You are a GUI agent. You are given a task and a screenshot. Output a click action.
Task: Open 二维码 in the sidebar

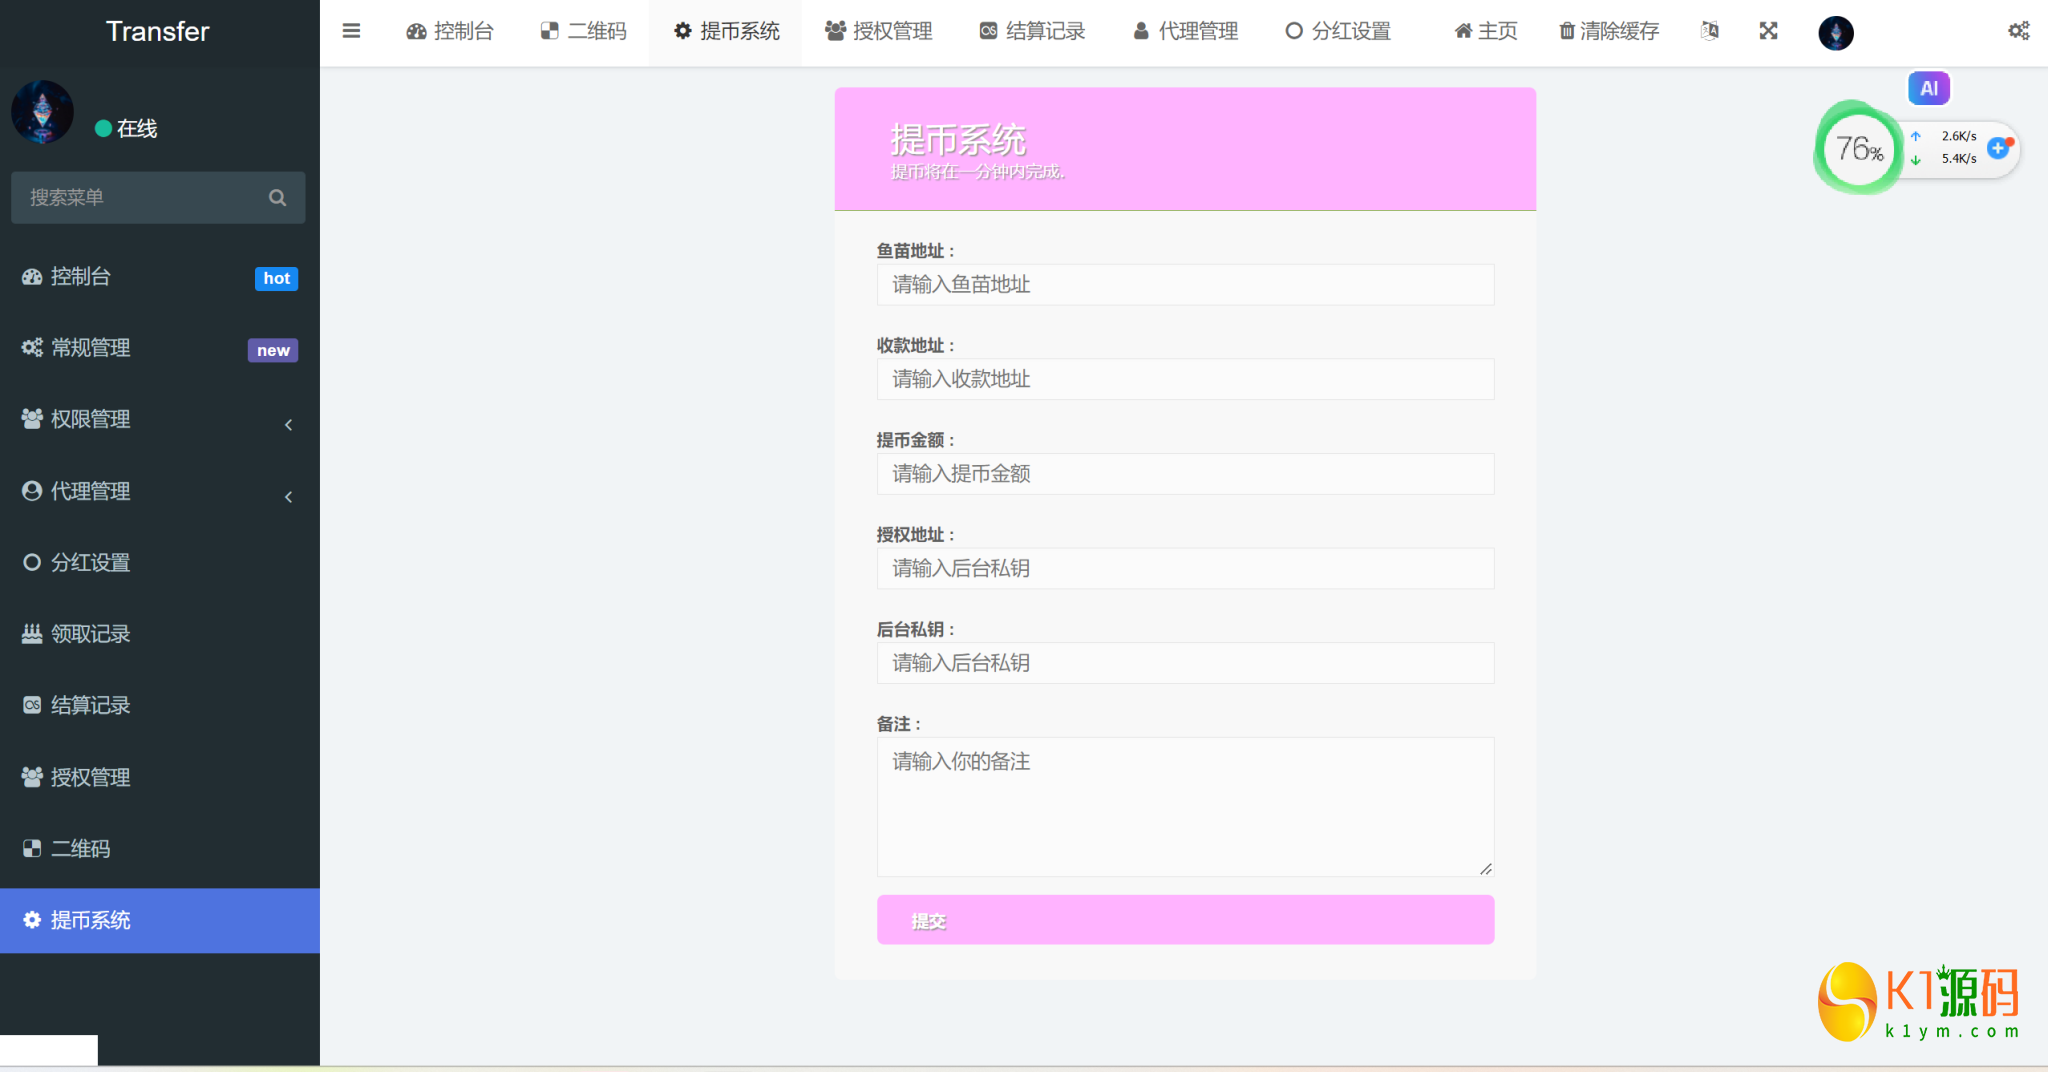tap(160, 848)
